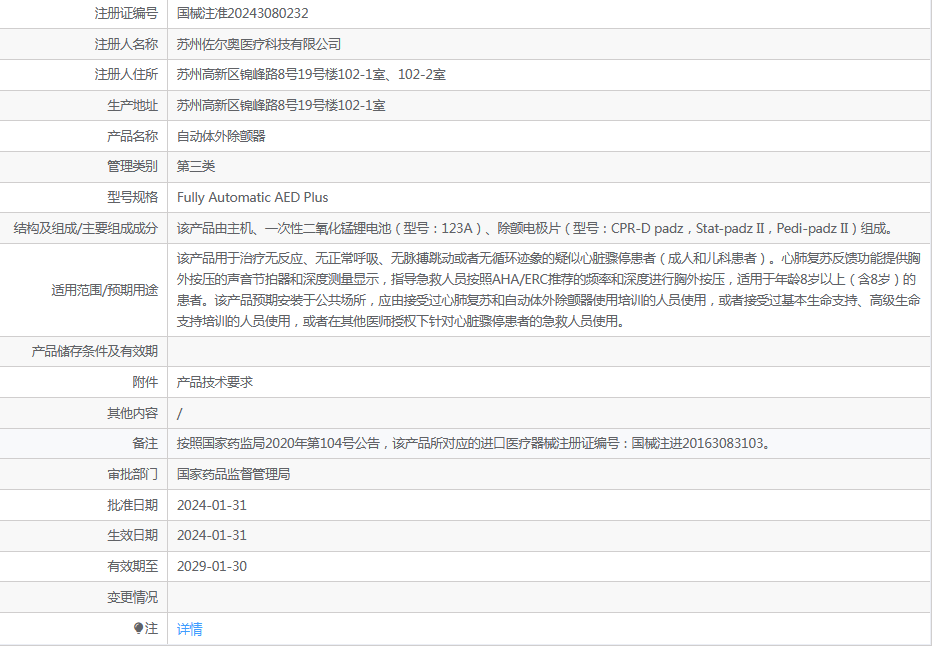Select model Fully Automatic AED Plus
This screenshot has width=933, height=657.
(252, 197)
